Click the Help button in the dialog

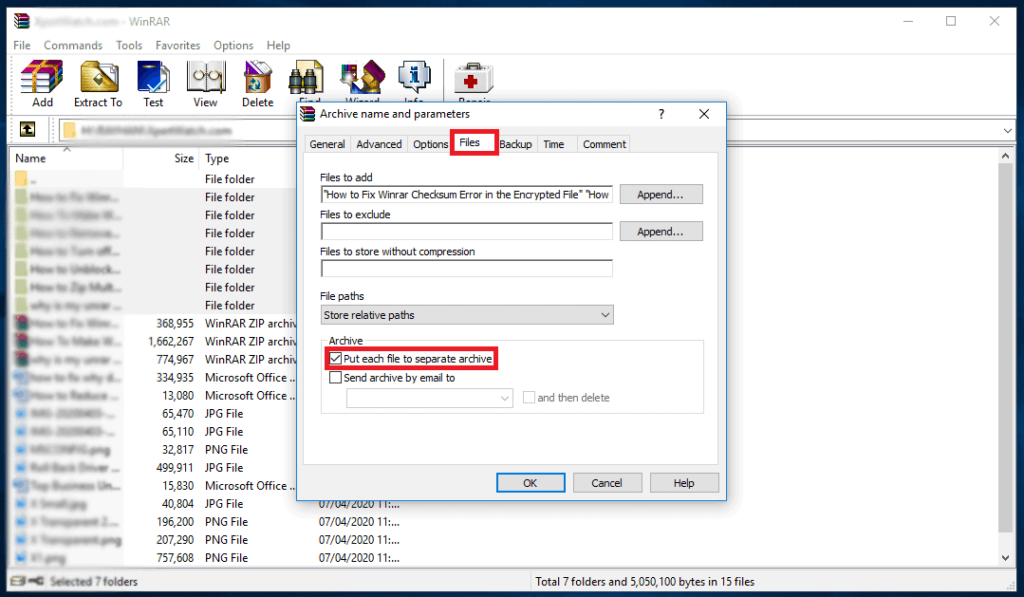point(684,483)
